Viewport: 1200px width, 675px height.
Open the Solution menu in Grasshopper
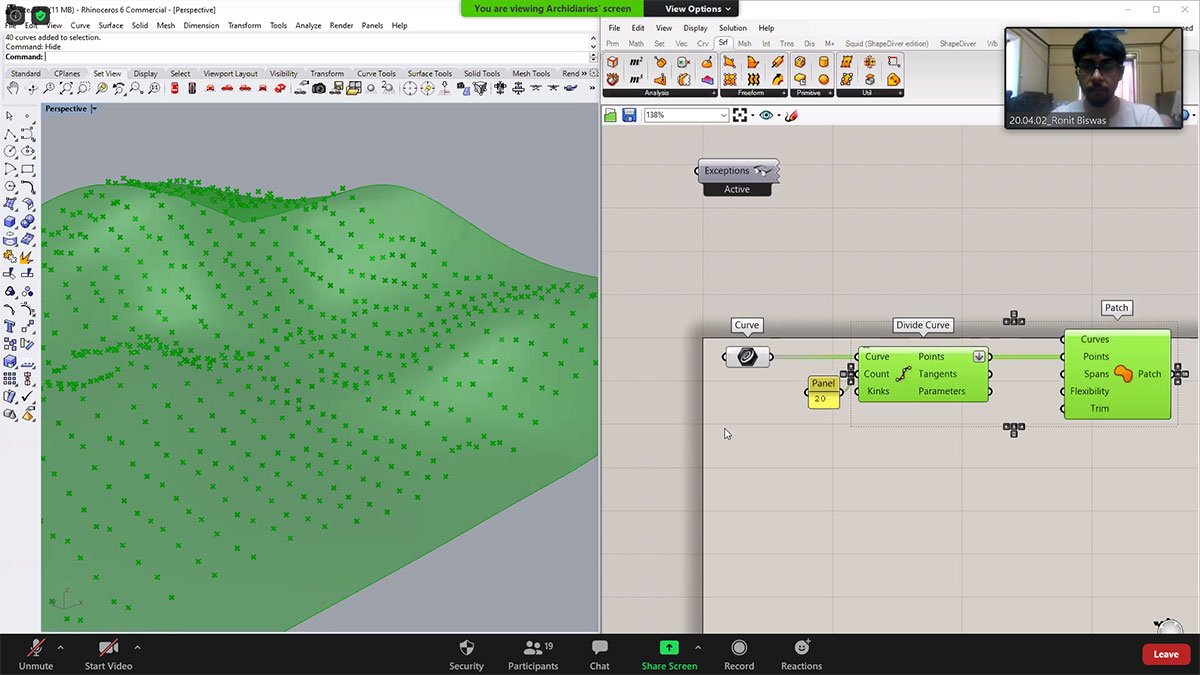click(x=732, y=28)
